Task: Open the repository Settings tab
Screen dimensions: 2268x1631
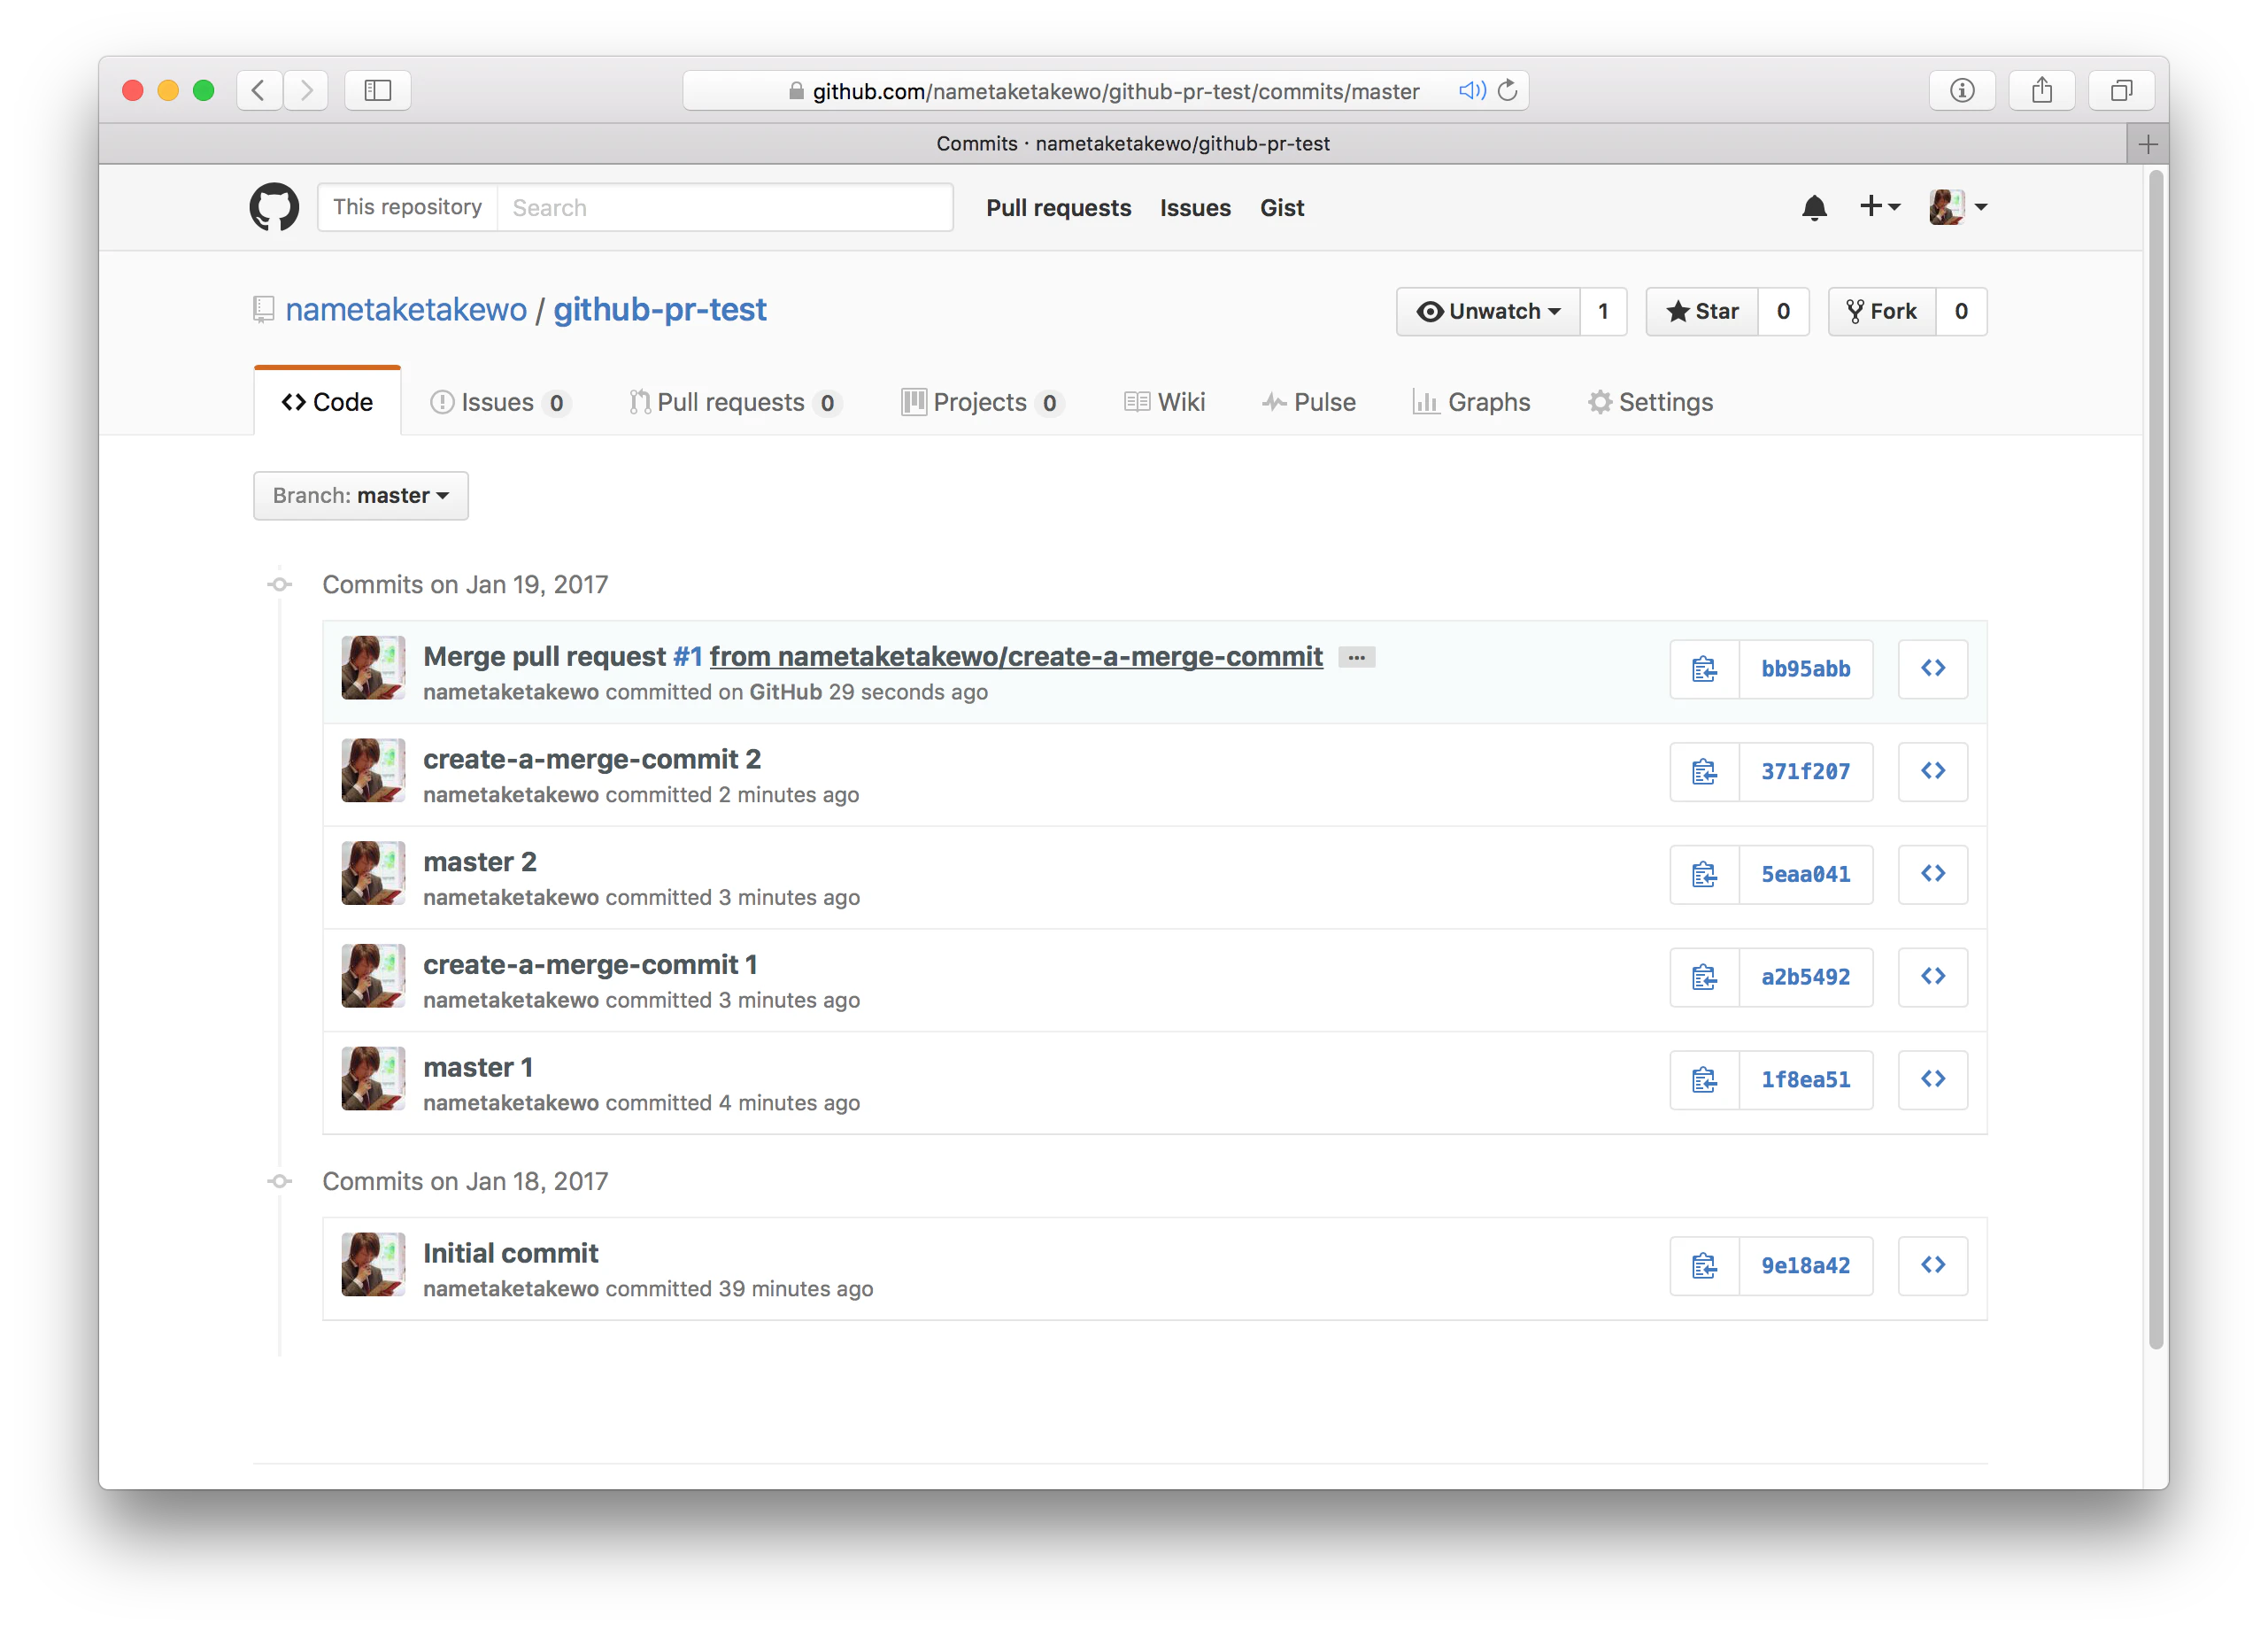Action: click(1650, 402)
